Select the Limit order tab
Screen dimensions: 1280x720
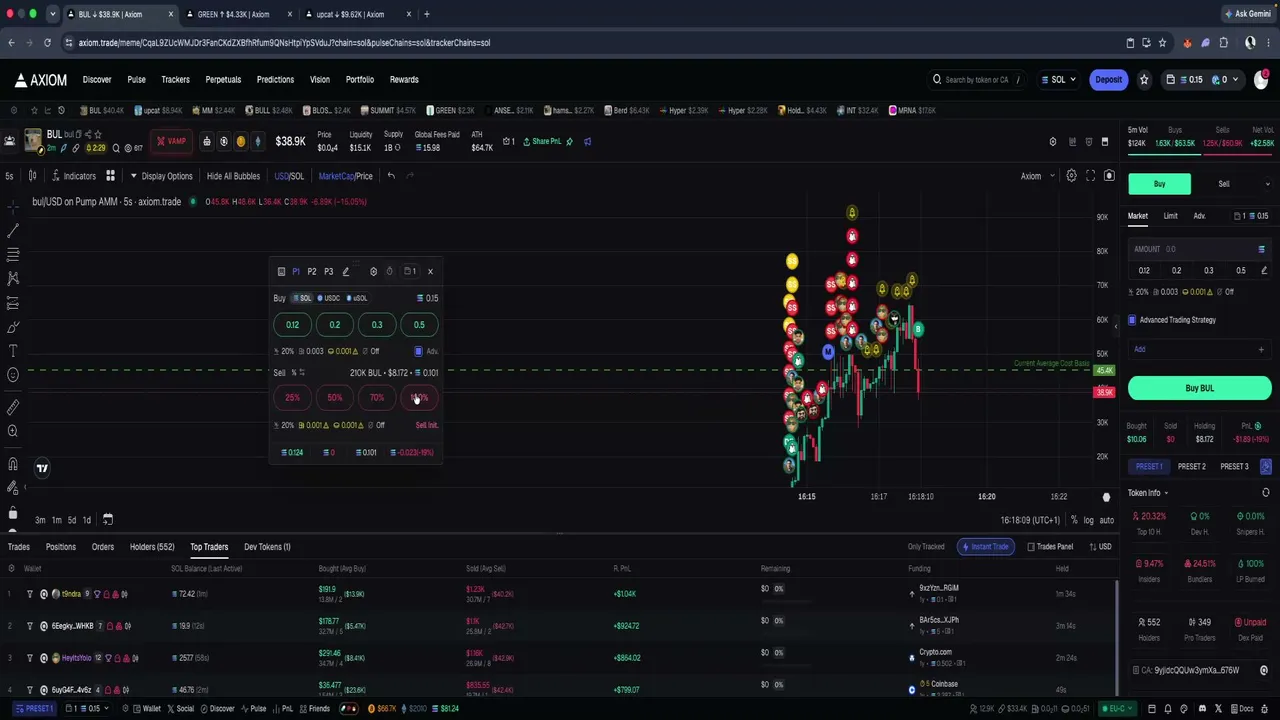(x=1170, y=216)
